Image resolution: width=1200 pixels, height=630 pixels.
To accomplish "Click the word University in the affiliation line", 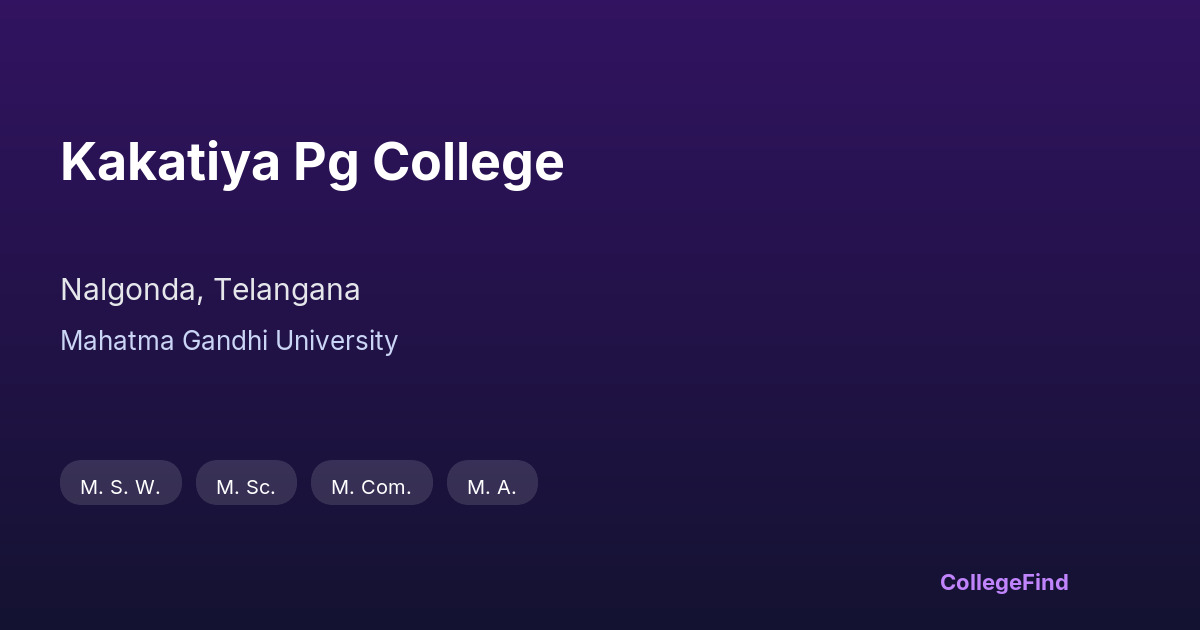I will (x=337, y=341).
